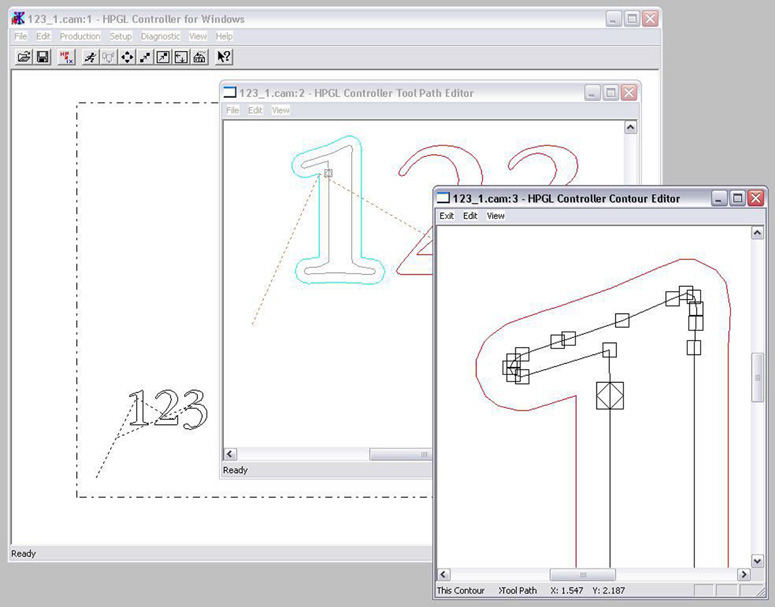775x607 pixels.
Task: Click Exit in the Contour Editor menu
Action: coord(447,216)
